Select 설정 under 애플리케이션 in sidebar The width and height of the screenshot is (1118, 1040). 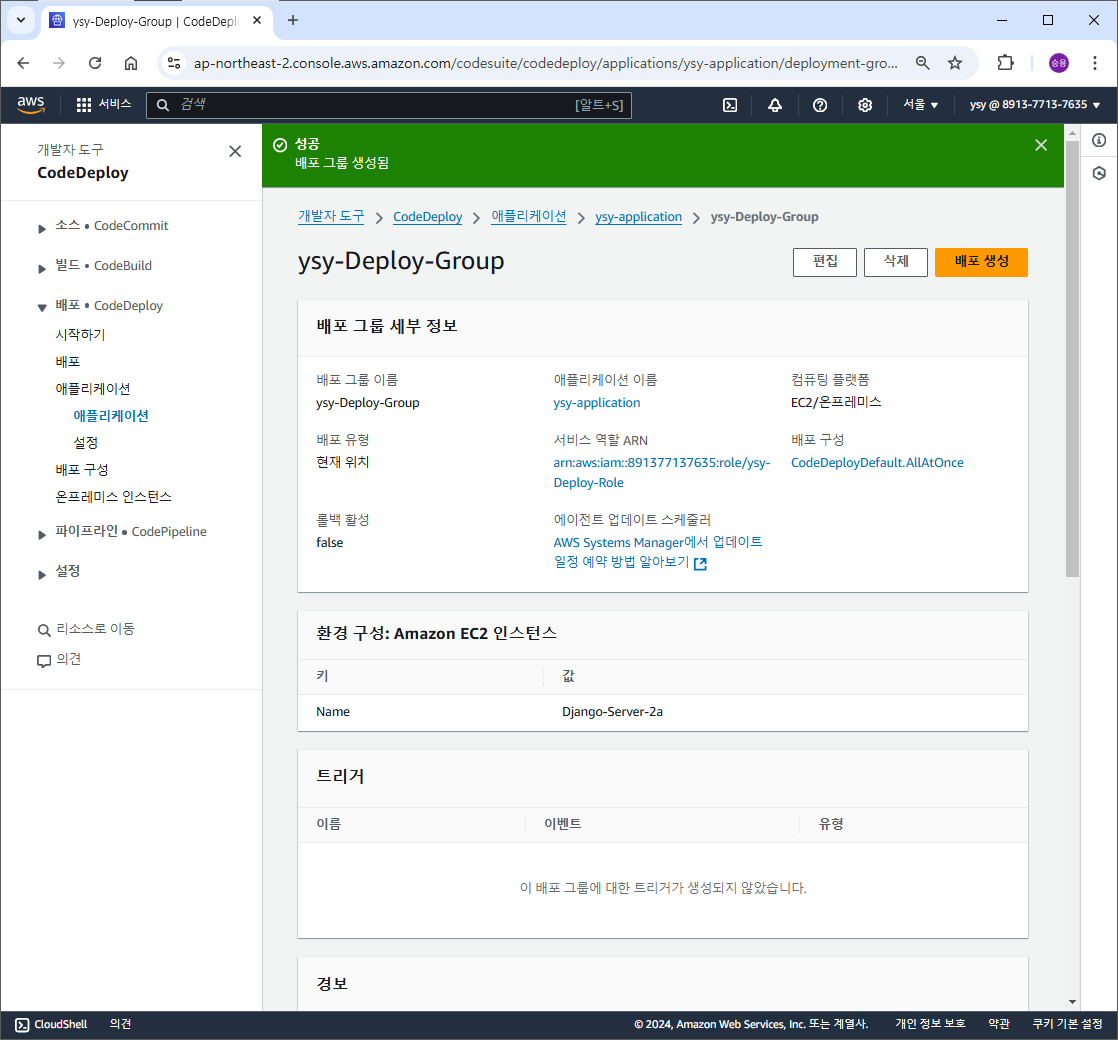coord(86,443)
